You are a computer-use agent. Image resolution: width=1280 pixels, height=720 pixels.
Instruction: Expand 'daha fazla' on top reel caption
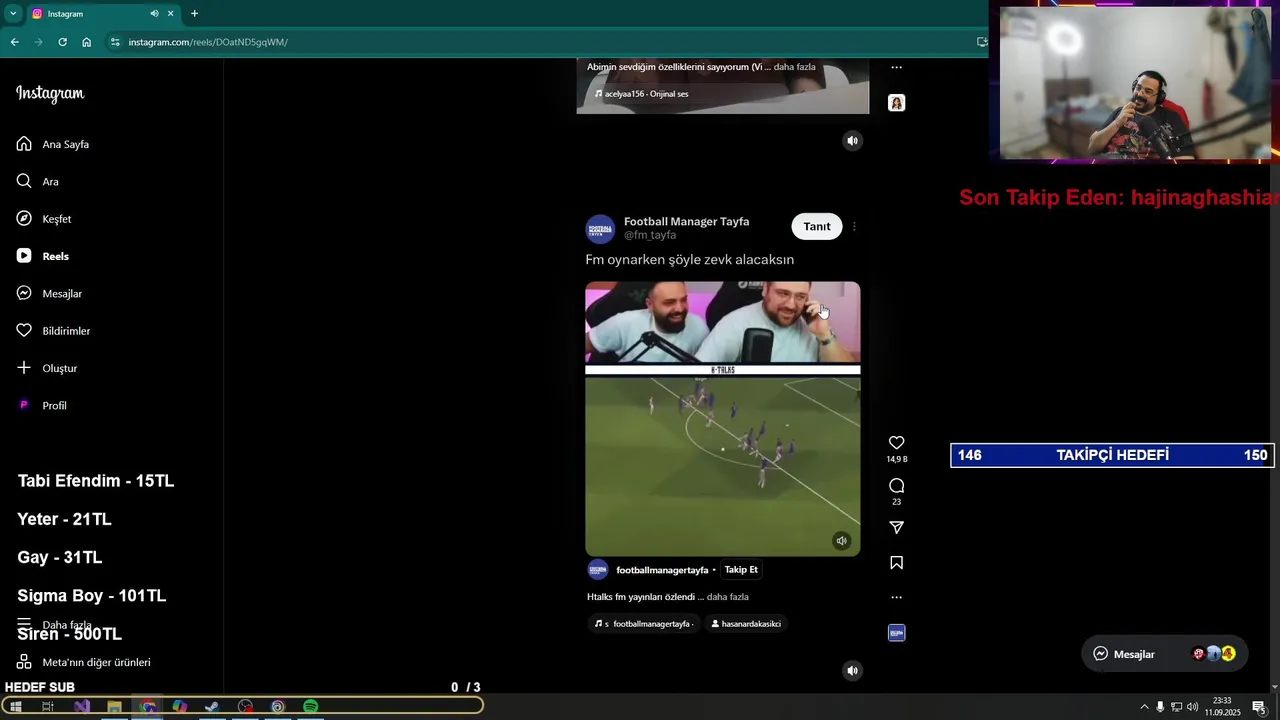(795, 67)
